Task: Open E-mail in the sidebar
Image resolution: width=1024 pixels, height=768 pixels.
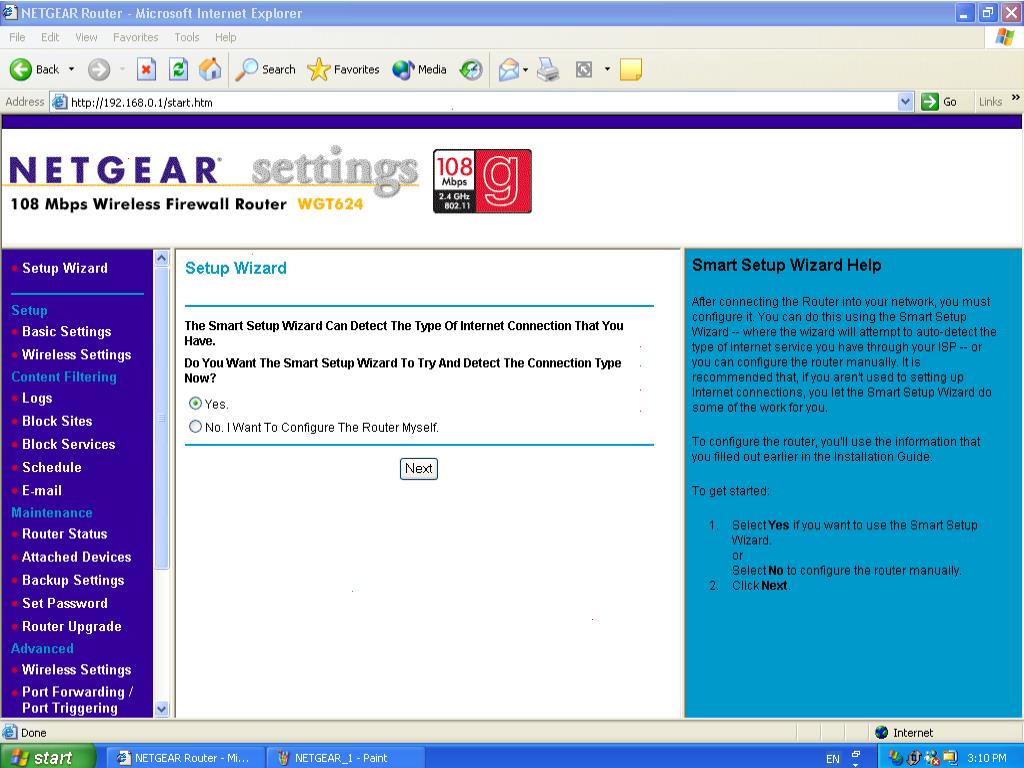Action: click(x=42, y=490)
